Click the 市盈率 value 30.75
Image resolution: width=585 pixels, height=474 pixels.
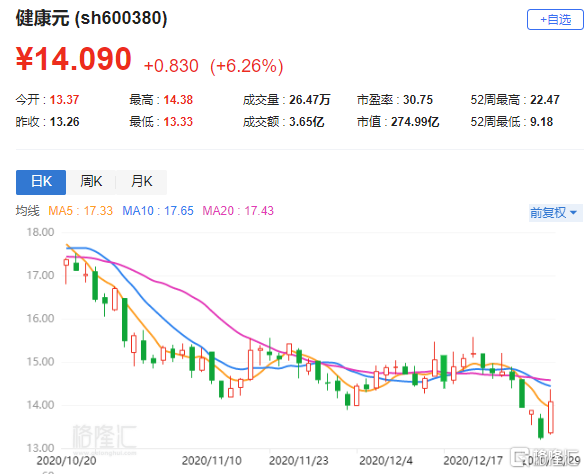pos(418,100)
